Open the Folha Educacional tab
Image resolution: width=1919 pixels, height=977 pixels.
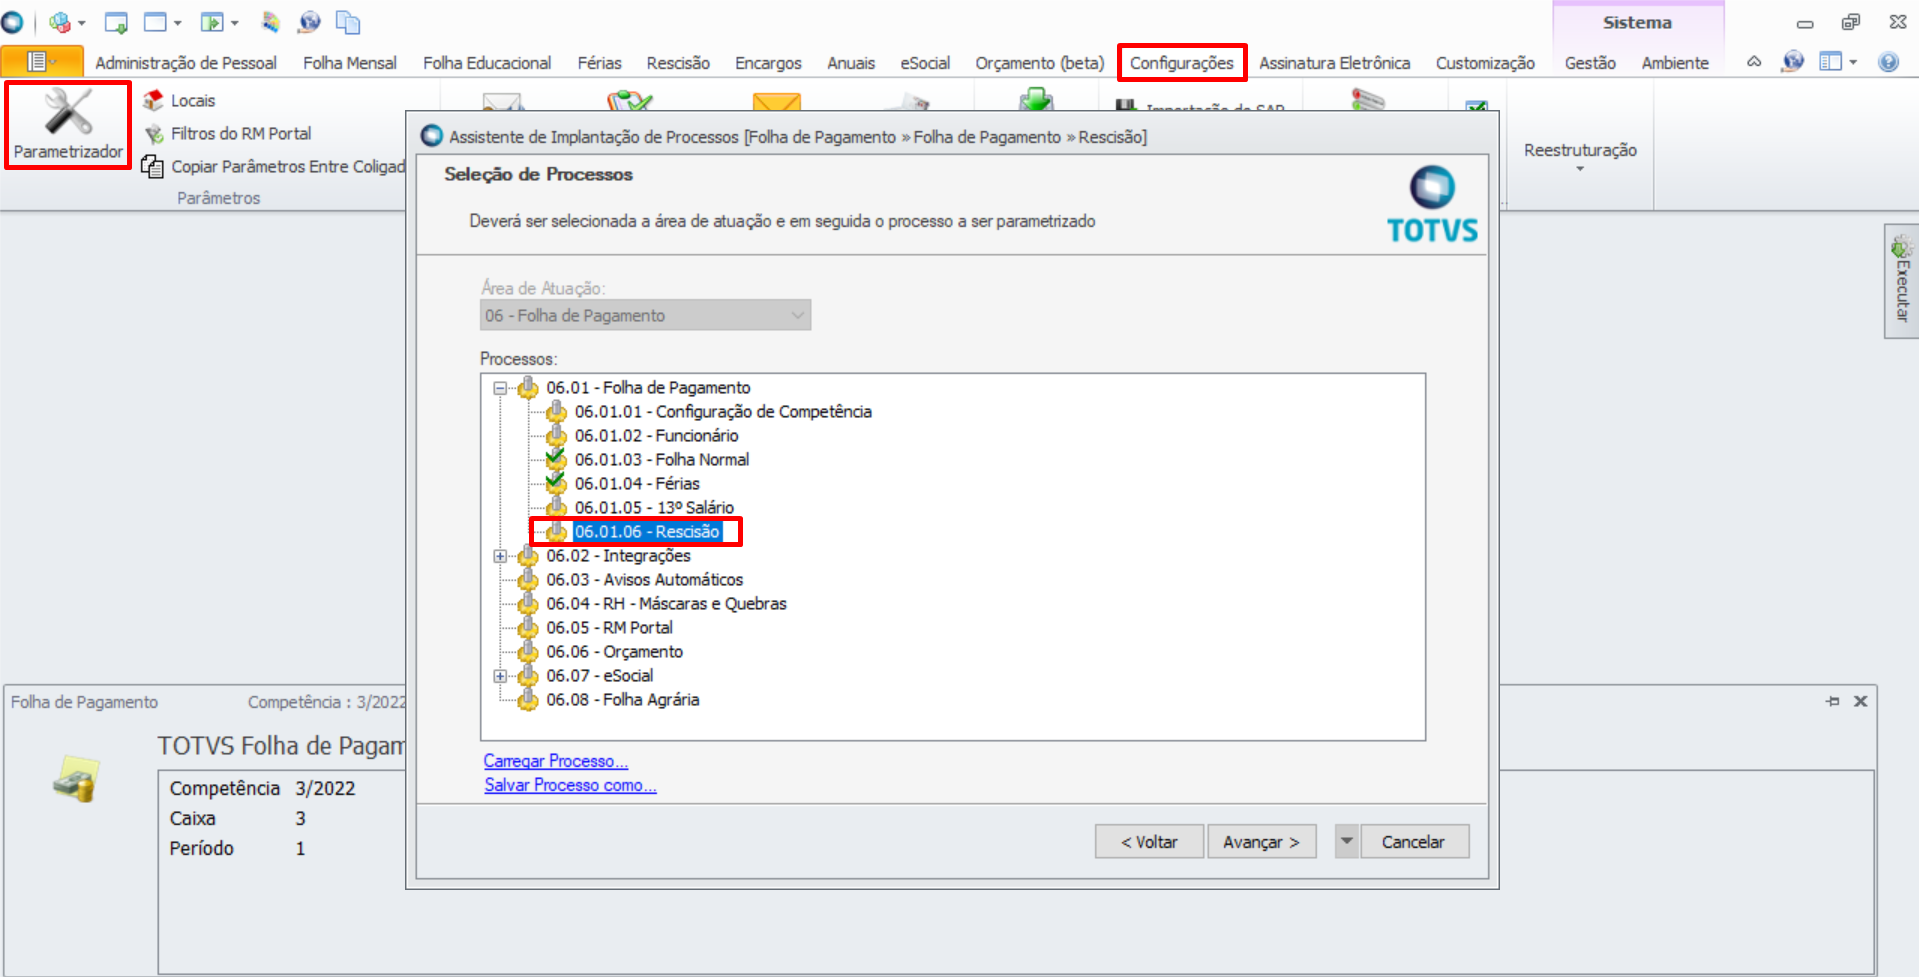tap(487, 63)
